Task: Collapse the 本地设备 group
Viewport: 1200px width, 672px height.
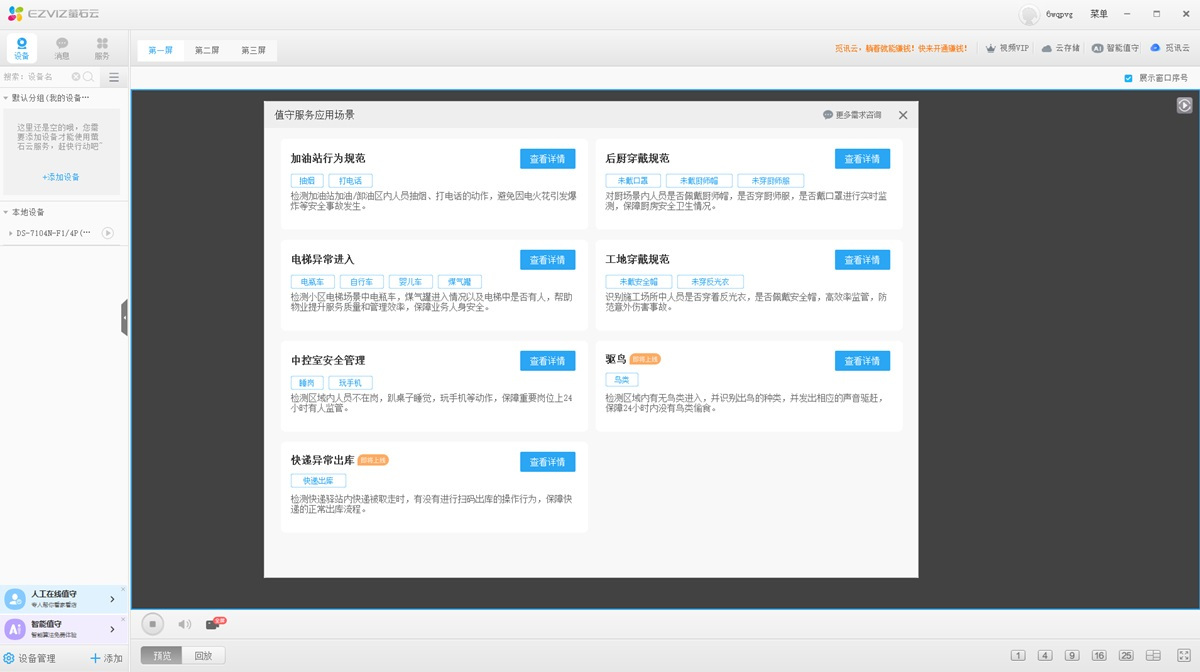Action: point(6,212)
